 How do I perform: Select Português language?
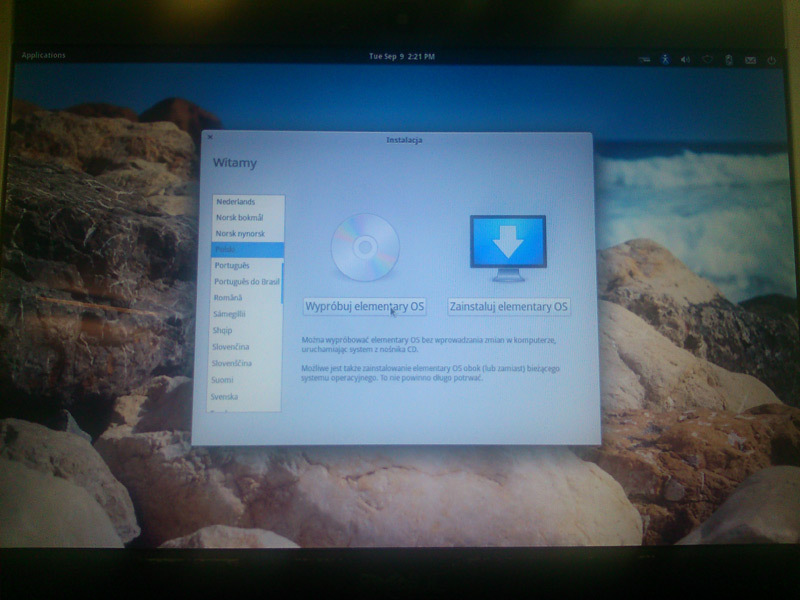(247, 265)
